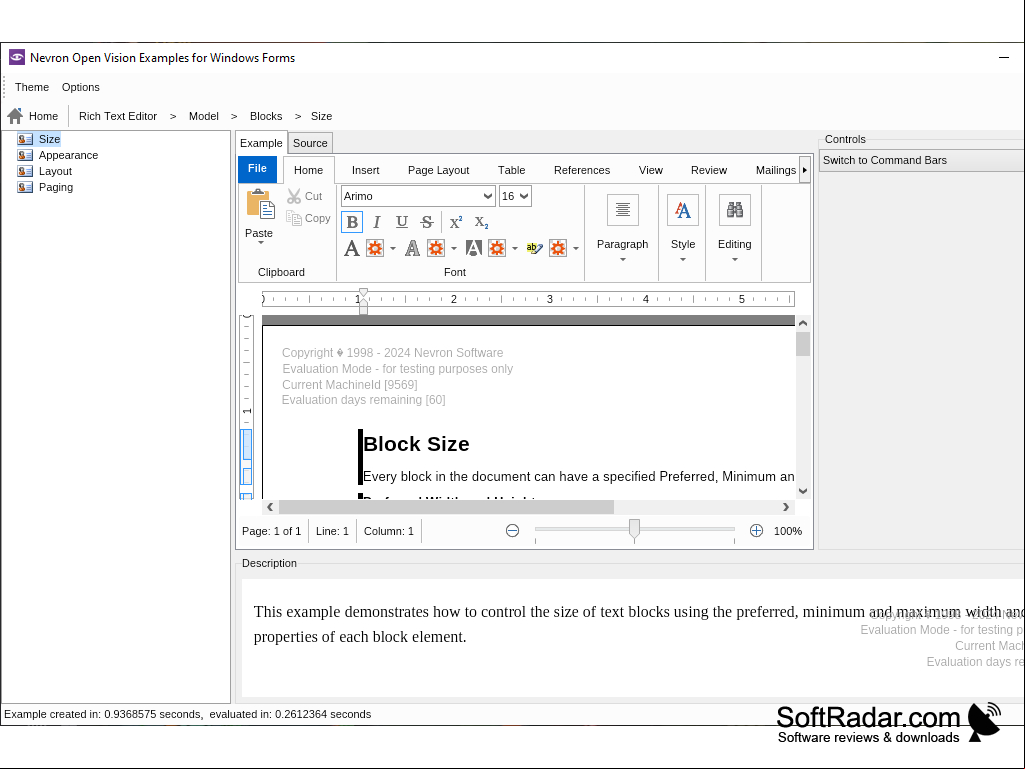The width and height of the screenshot is (1025, 769).
Task: Switch to the Insert ribbon tab
Action: click(x=365, y=170)
